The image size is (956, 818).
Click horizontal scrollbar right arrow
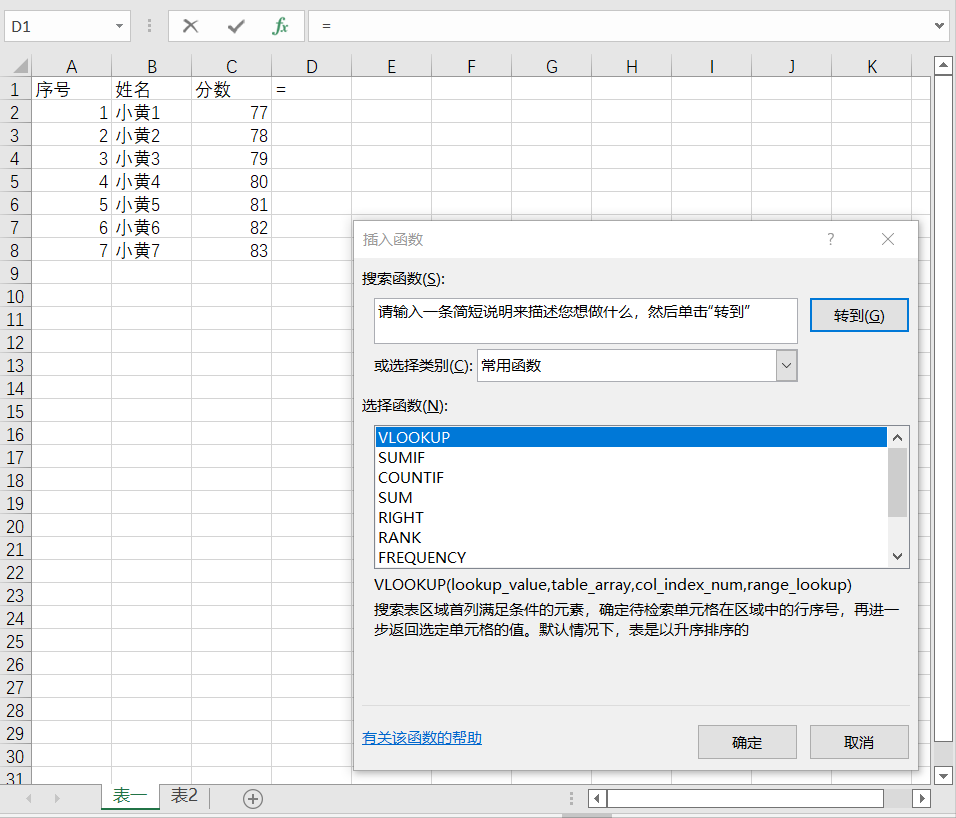pos(922,798)
